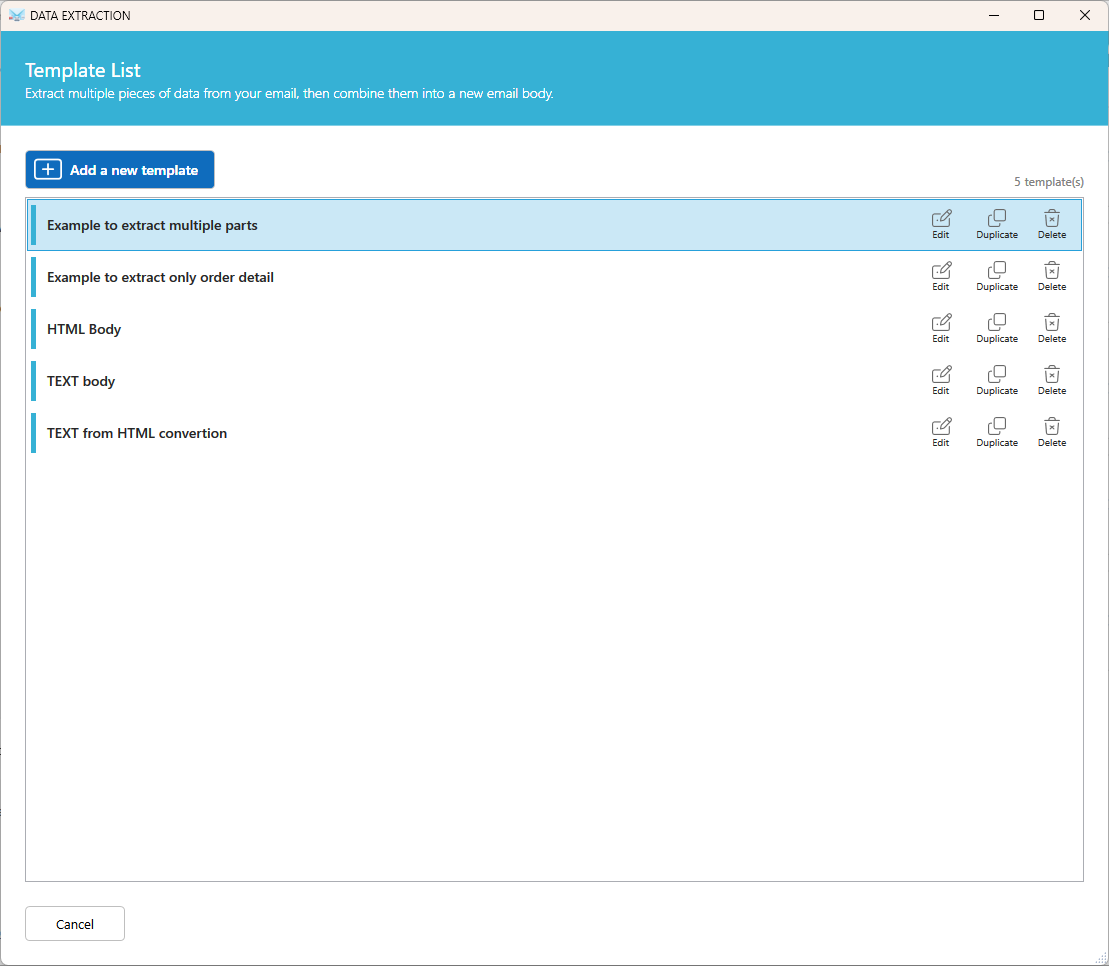This screenshot has width=1109, height=966.
Task: Minimize the Data Extraction window
Action: pyautogui.click(x=994, y=16)
